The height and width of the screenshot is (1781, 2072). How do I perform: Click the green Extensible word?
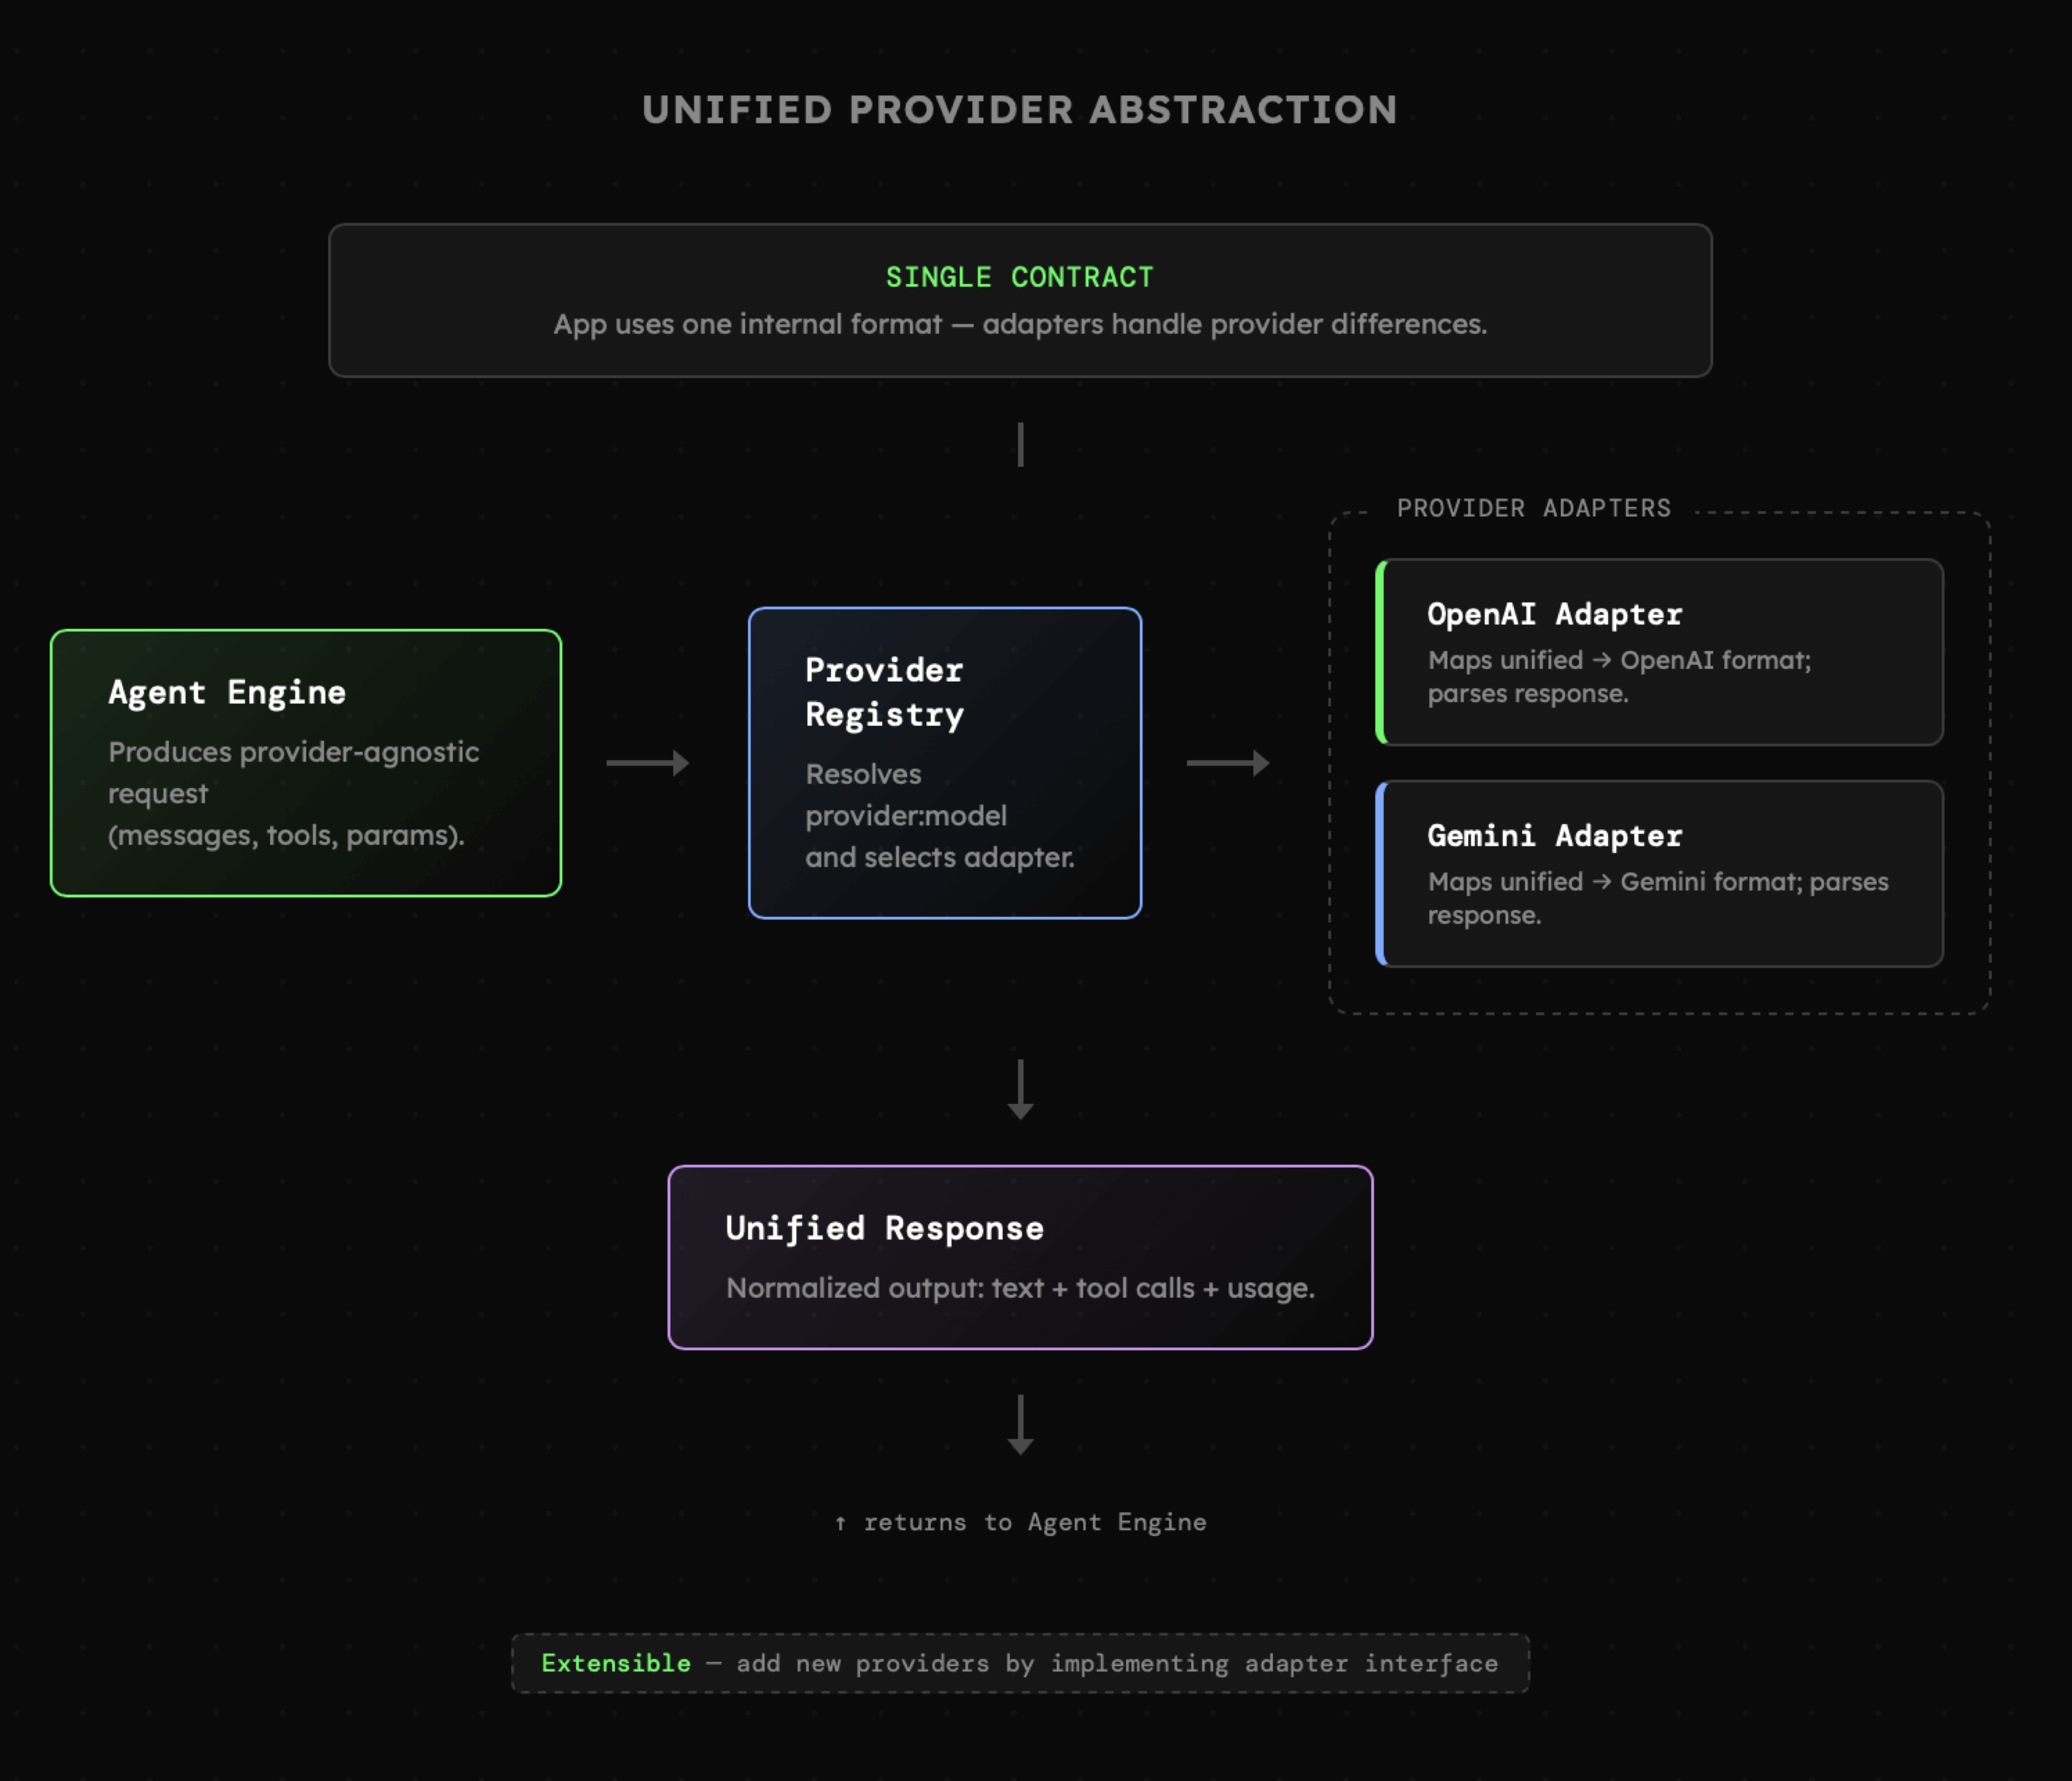(616, 1663)
